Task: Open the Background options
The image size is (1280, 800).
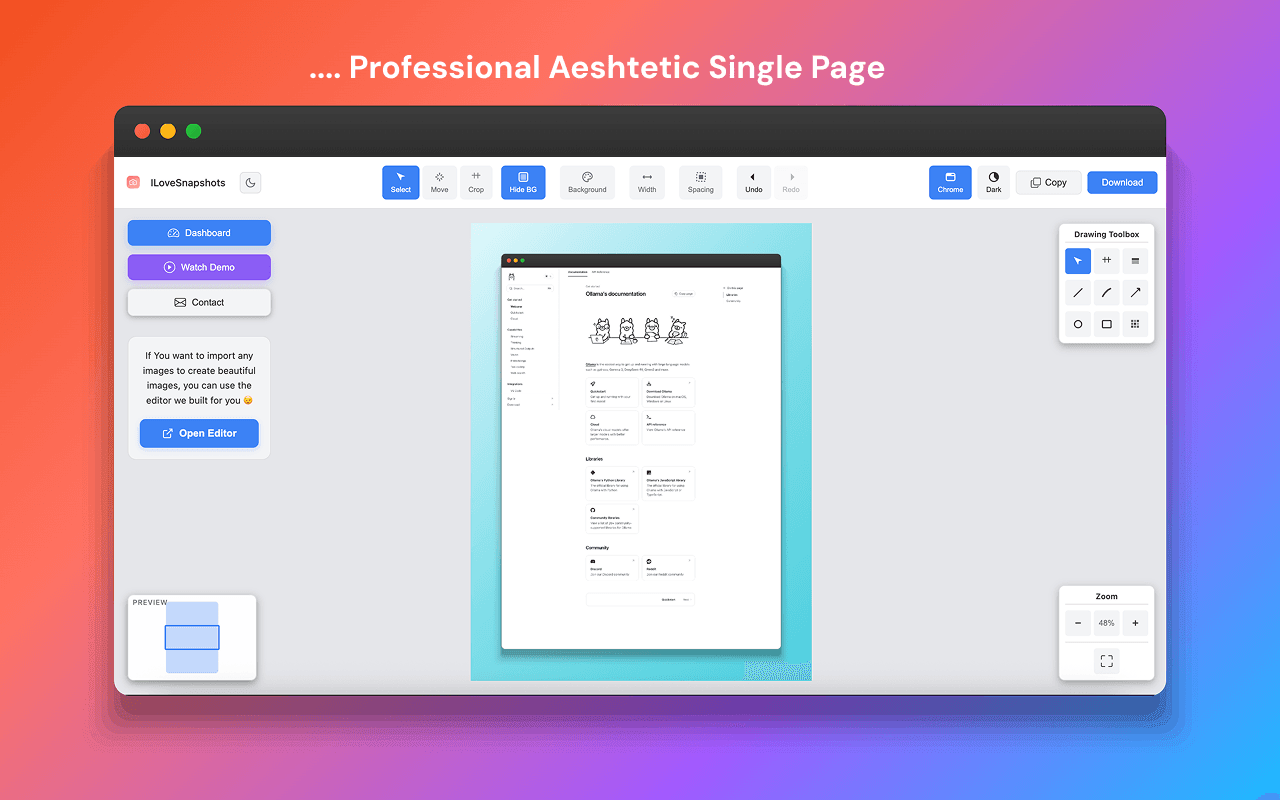Action: pos(587,182)
